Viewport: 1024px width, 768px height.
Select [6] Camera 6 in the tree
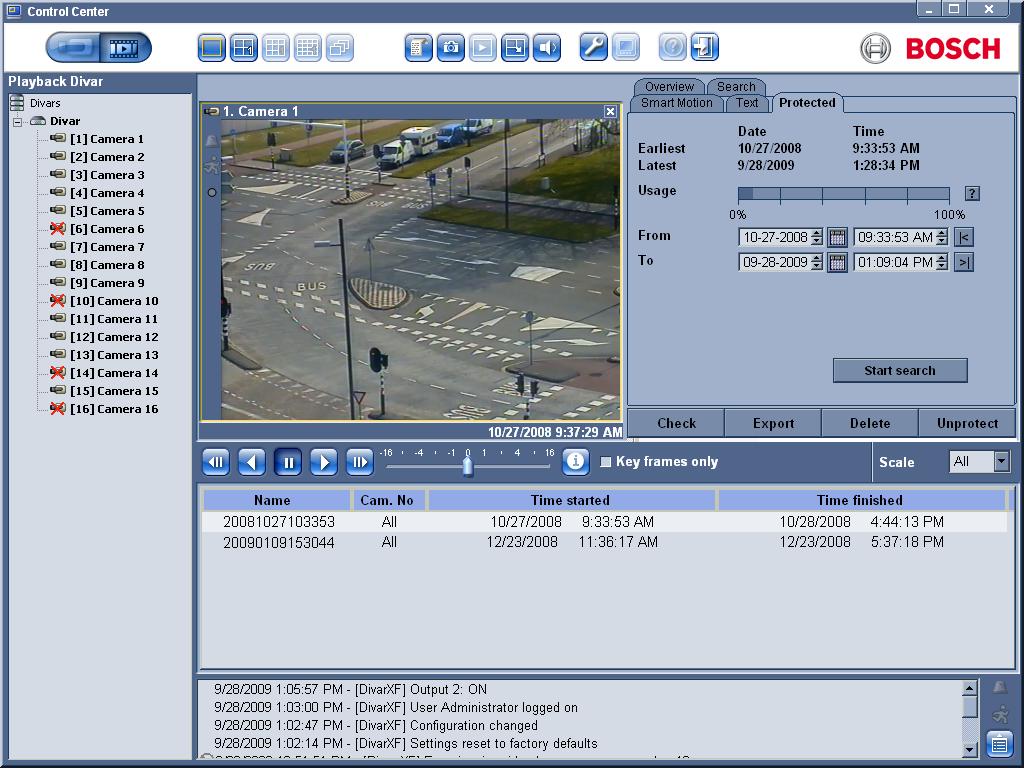click(x=106, y=229)
